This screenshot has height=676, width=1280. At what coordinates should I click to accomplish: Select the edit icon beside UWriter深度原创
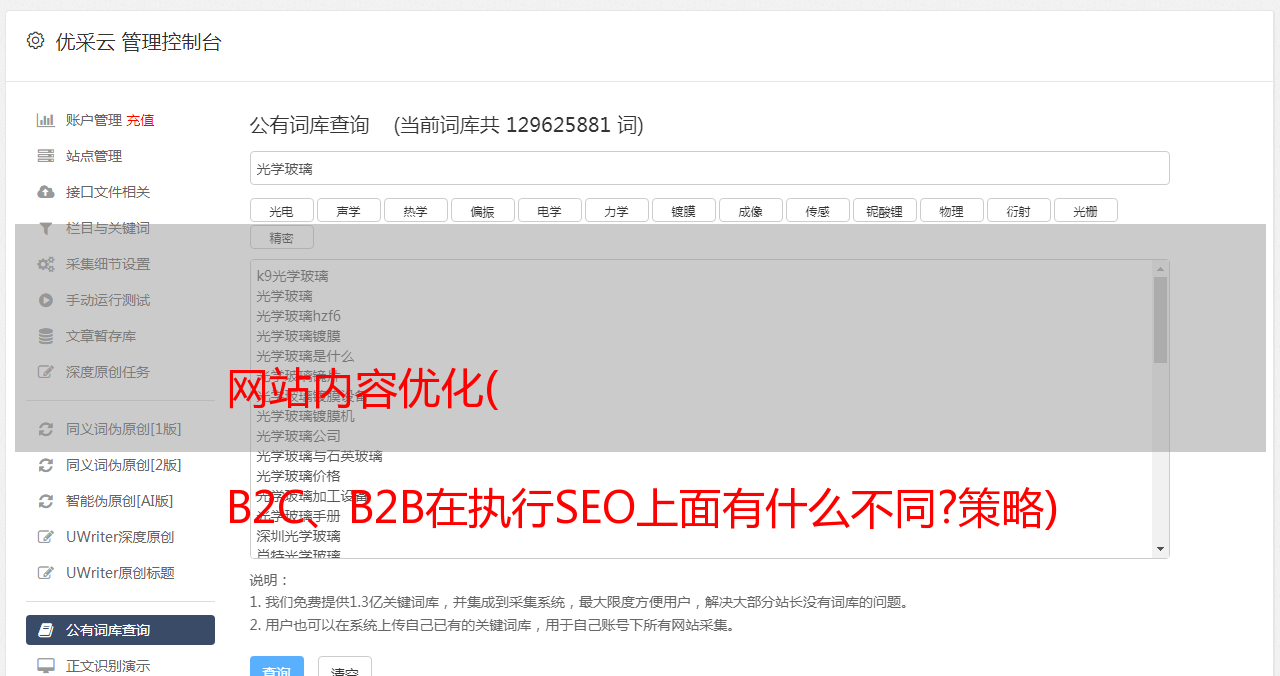pos(45,537)
